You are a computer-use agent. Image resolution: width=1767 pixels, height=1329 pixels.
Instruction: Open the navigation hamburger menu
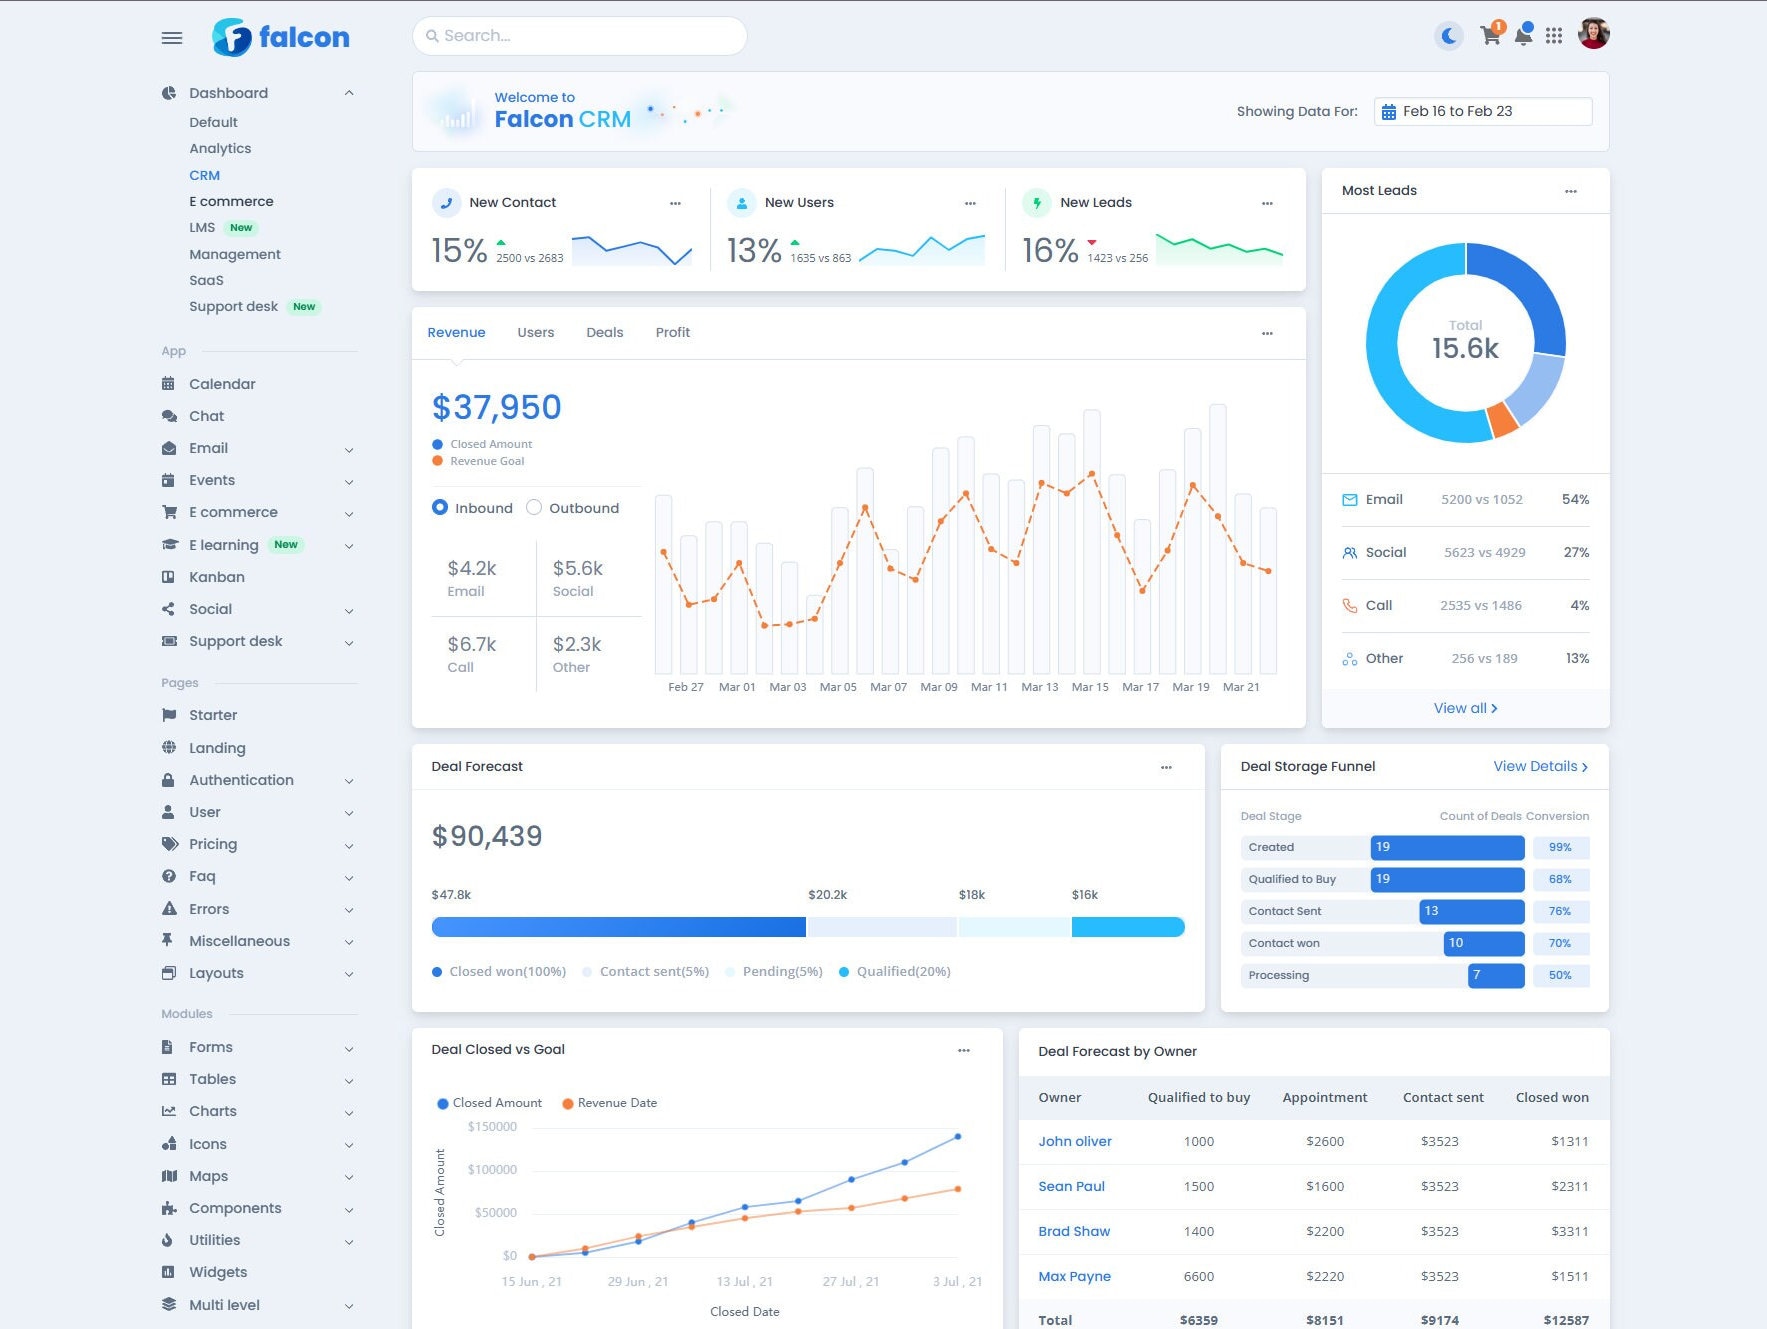tap(171, 37)
